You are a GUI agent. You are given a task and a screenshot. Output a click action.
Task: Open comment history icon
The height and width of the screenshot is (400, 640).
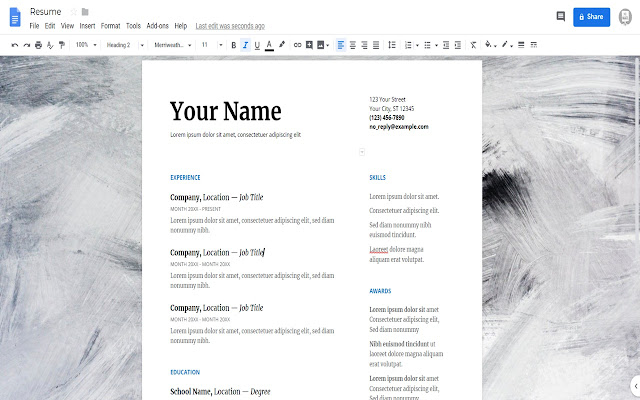[561, 16]
